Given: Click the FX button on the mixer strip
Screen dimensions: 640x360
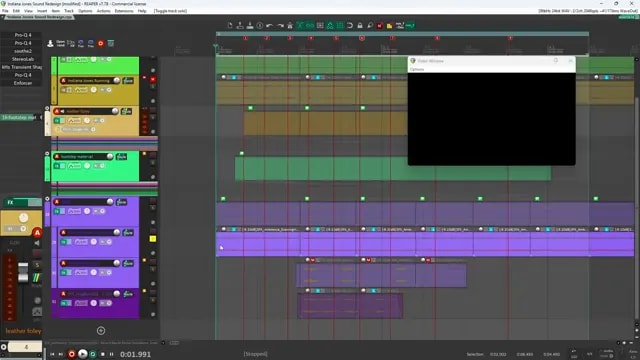Looking at the screenshot, I should pyautogui.click(x=10, y=202).
